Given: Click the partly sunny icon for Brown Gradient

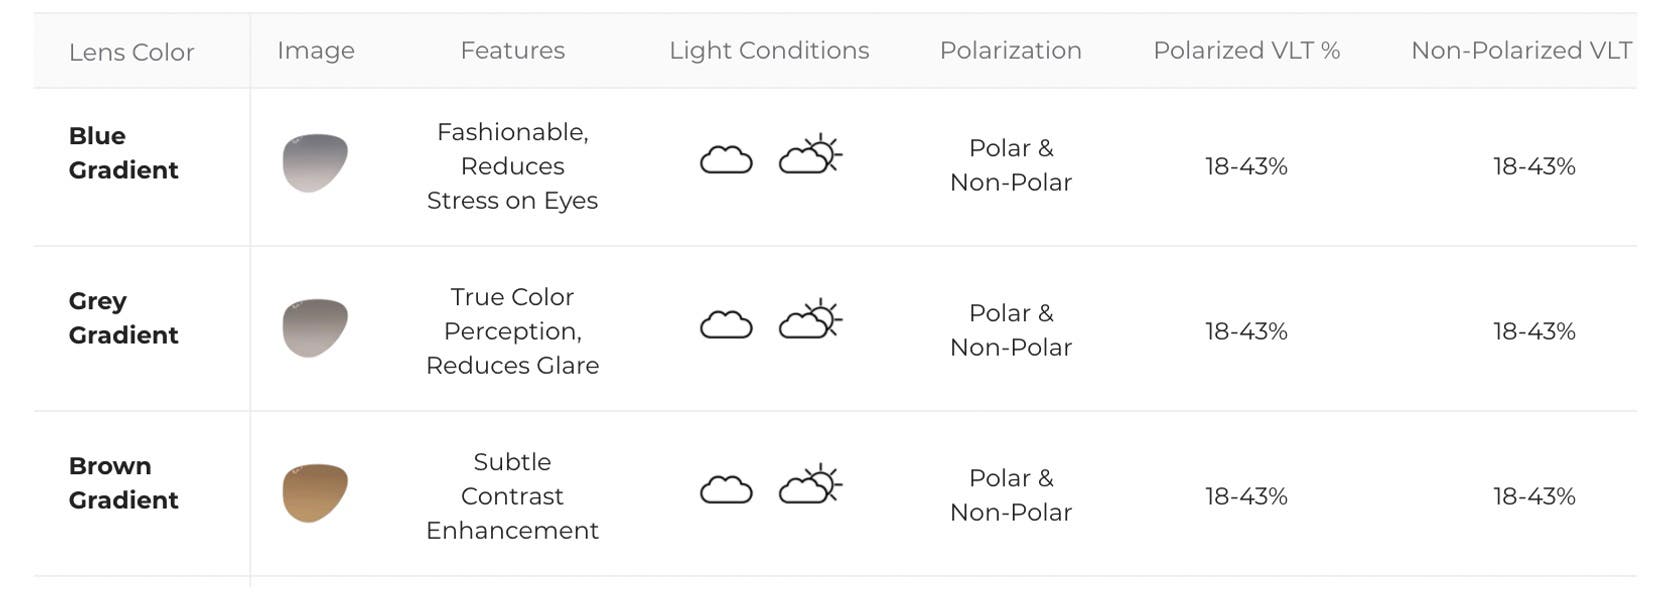Looking at the screenshot, I should tap(810, 484).
